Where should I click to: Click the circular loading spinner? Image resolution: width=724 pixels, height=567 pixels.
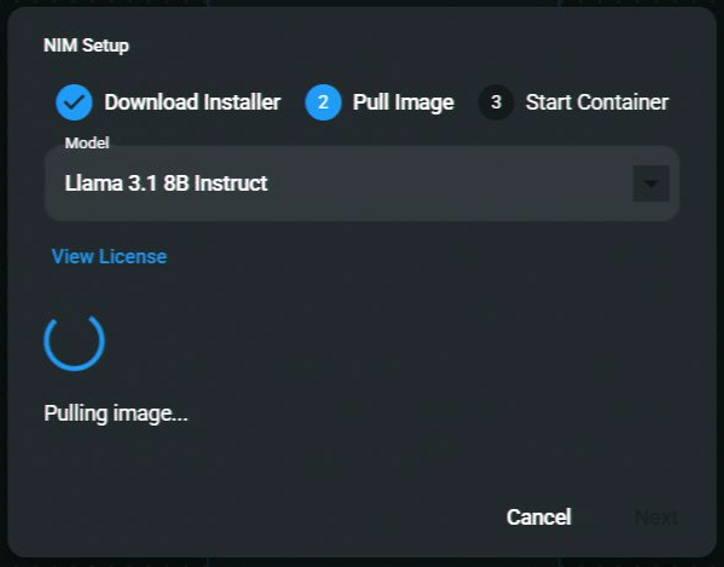[74, 341]
